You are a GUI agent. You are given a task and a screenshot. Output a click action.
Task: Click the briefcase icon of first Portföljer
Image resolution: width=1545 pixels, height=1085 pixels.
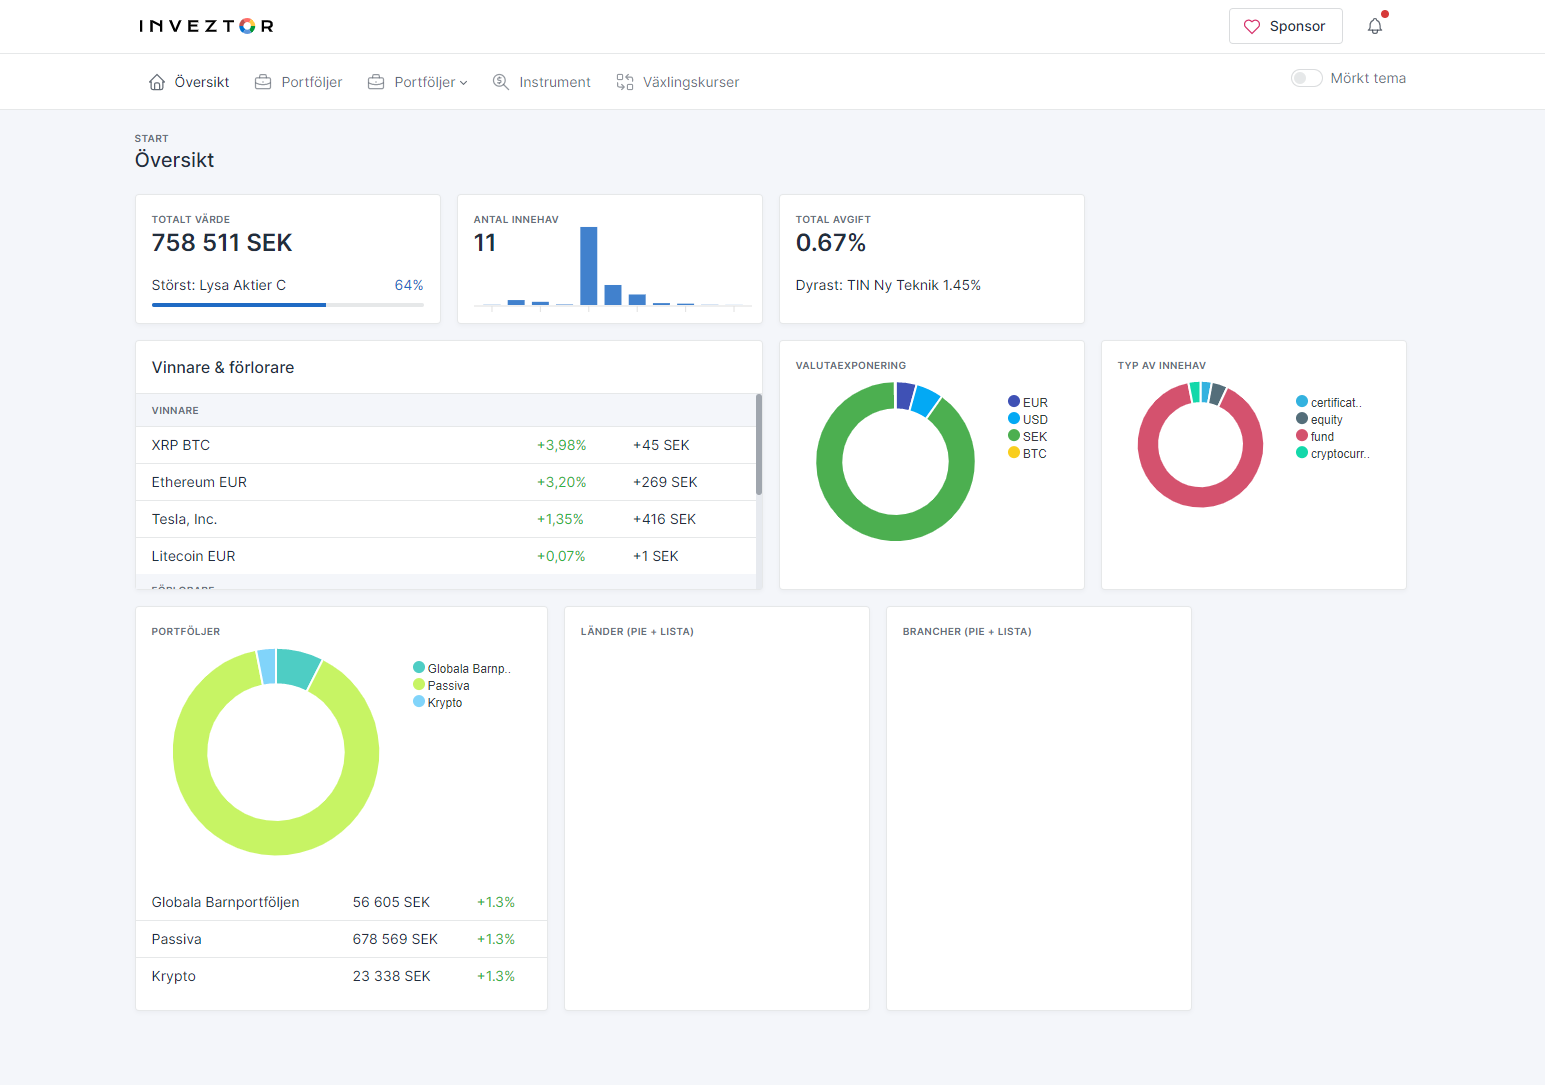[263, 82]
